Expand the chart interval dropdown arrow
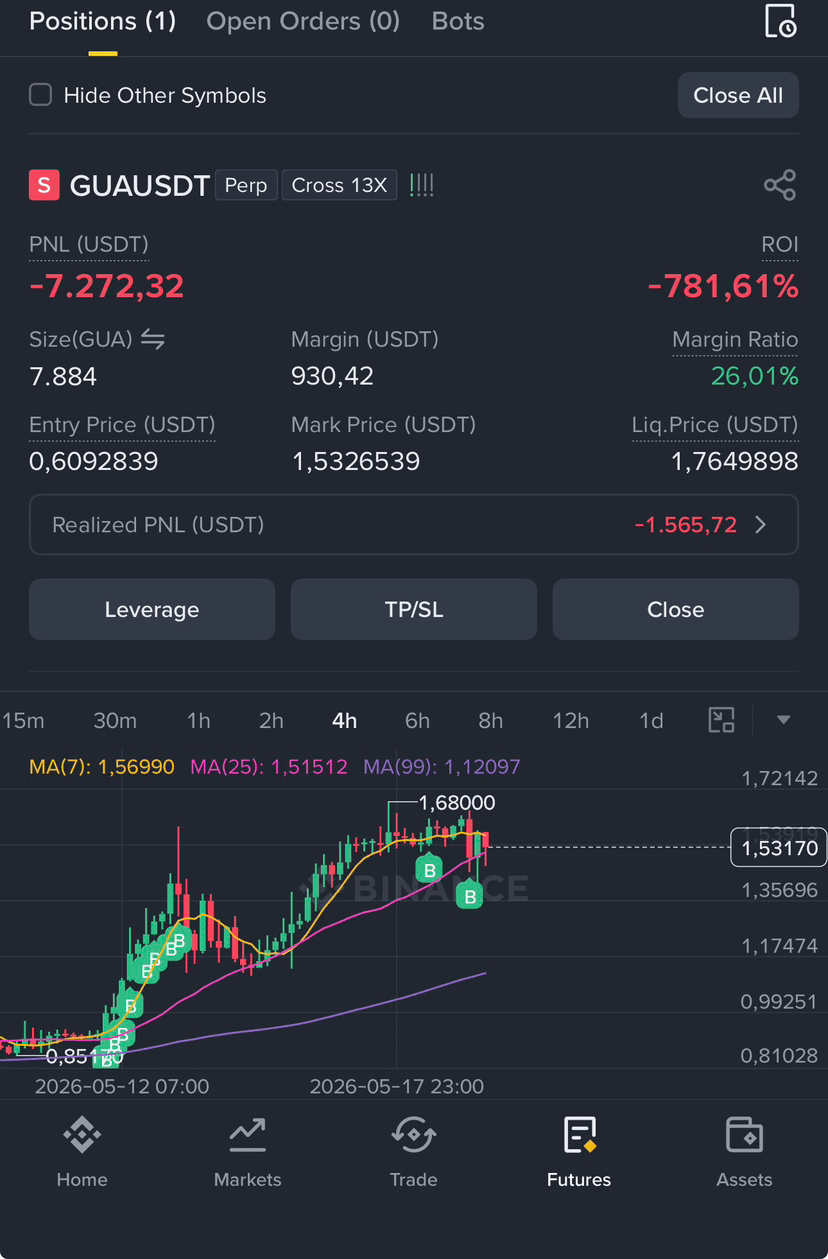This screenshot has width=828, height=1259. pyautogui.click(x=784, y=720)
